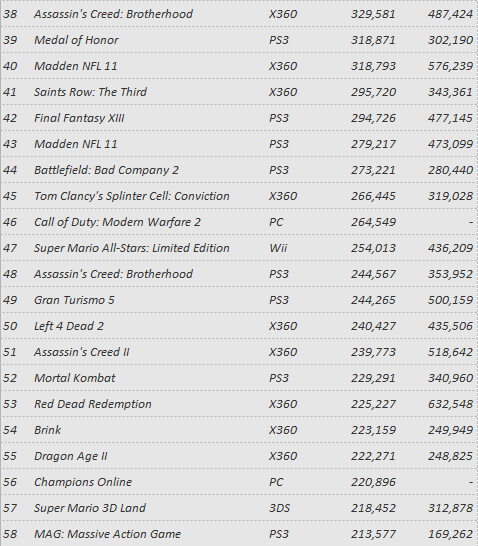This screenshot has height=546, width=478.
Task: Click Red Dead Redemption game title
Action: coord(93,404)
